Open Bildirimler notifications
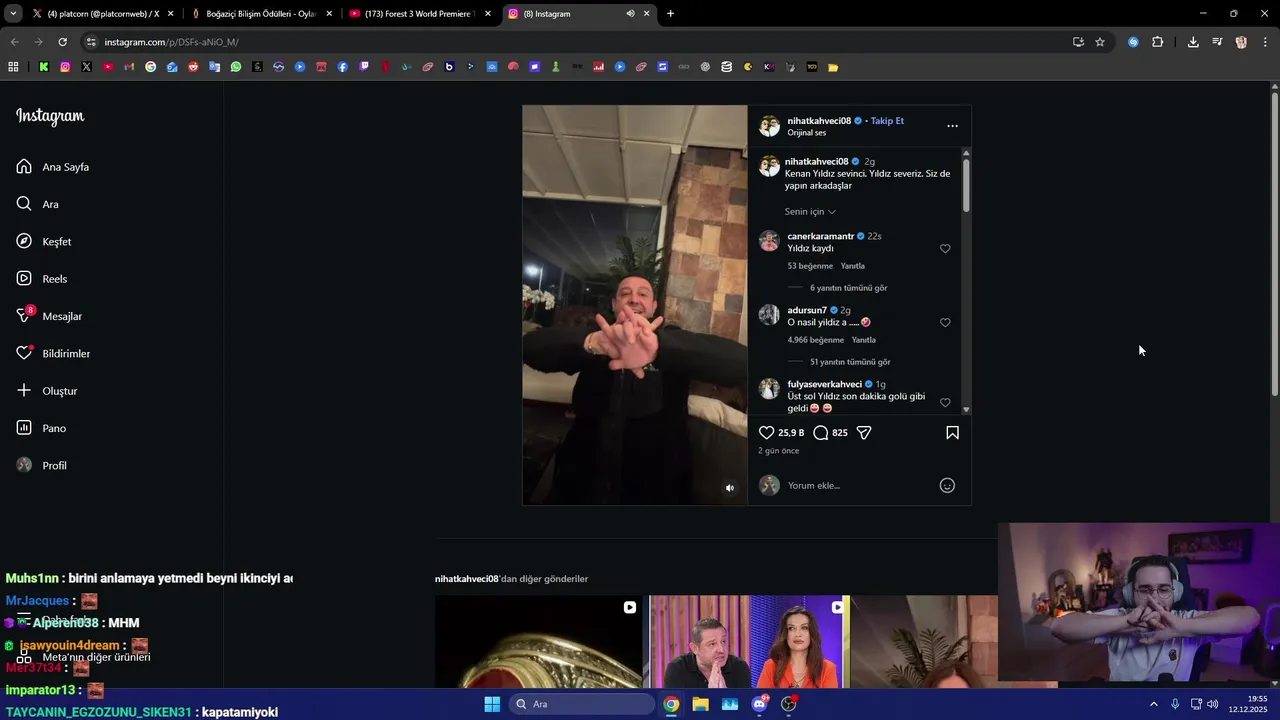1280x720 pixels. 53,354
